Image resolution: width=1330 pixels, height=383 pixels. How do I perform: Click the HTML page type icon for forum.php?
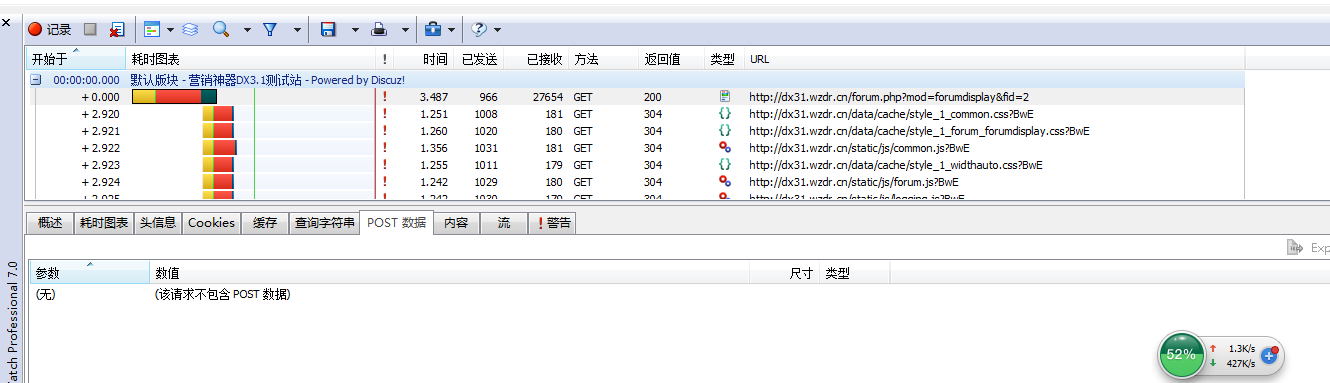pos(725,97)
